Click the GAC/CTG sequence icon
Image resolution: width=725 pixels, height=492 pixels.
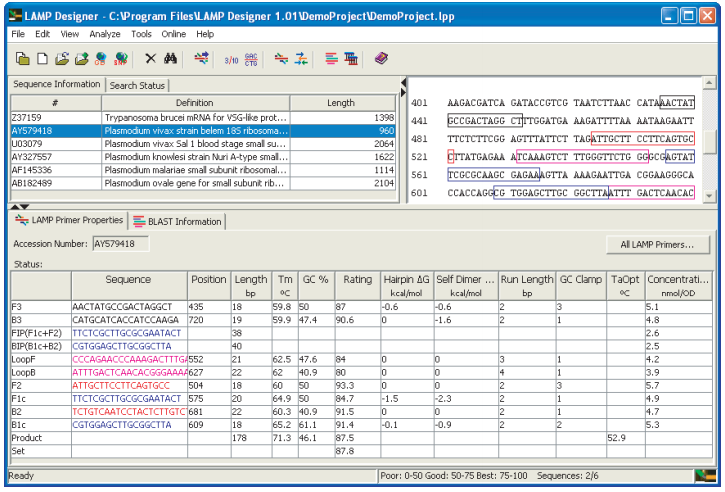point(251,59)
